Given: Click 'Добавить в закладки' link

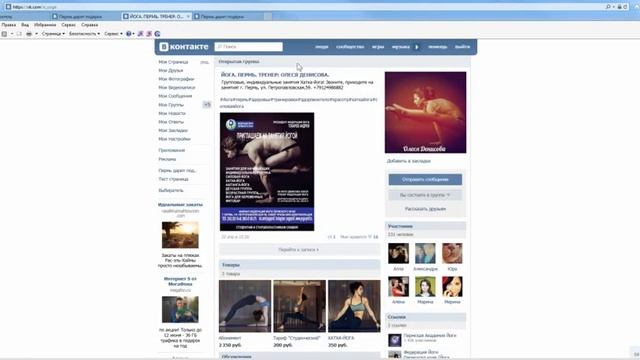Looking at the screenshot, I should click(409, 161).
